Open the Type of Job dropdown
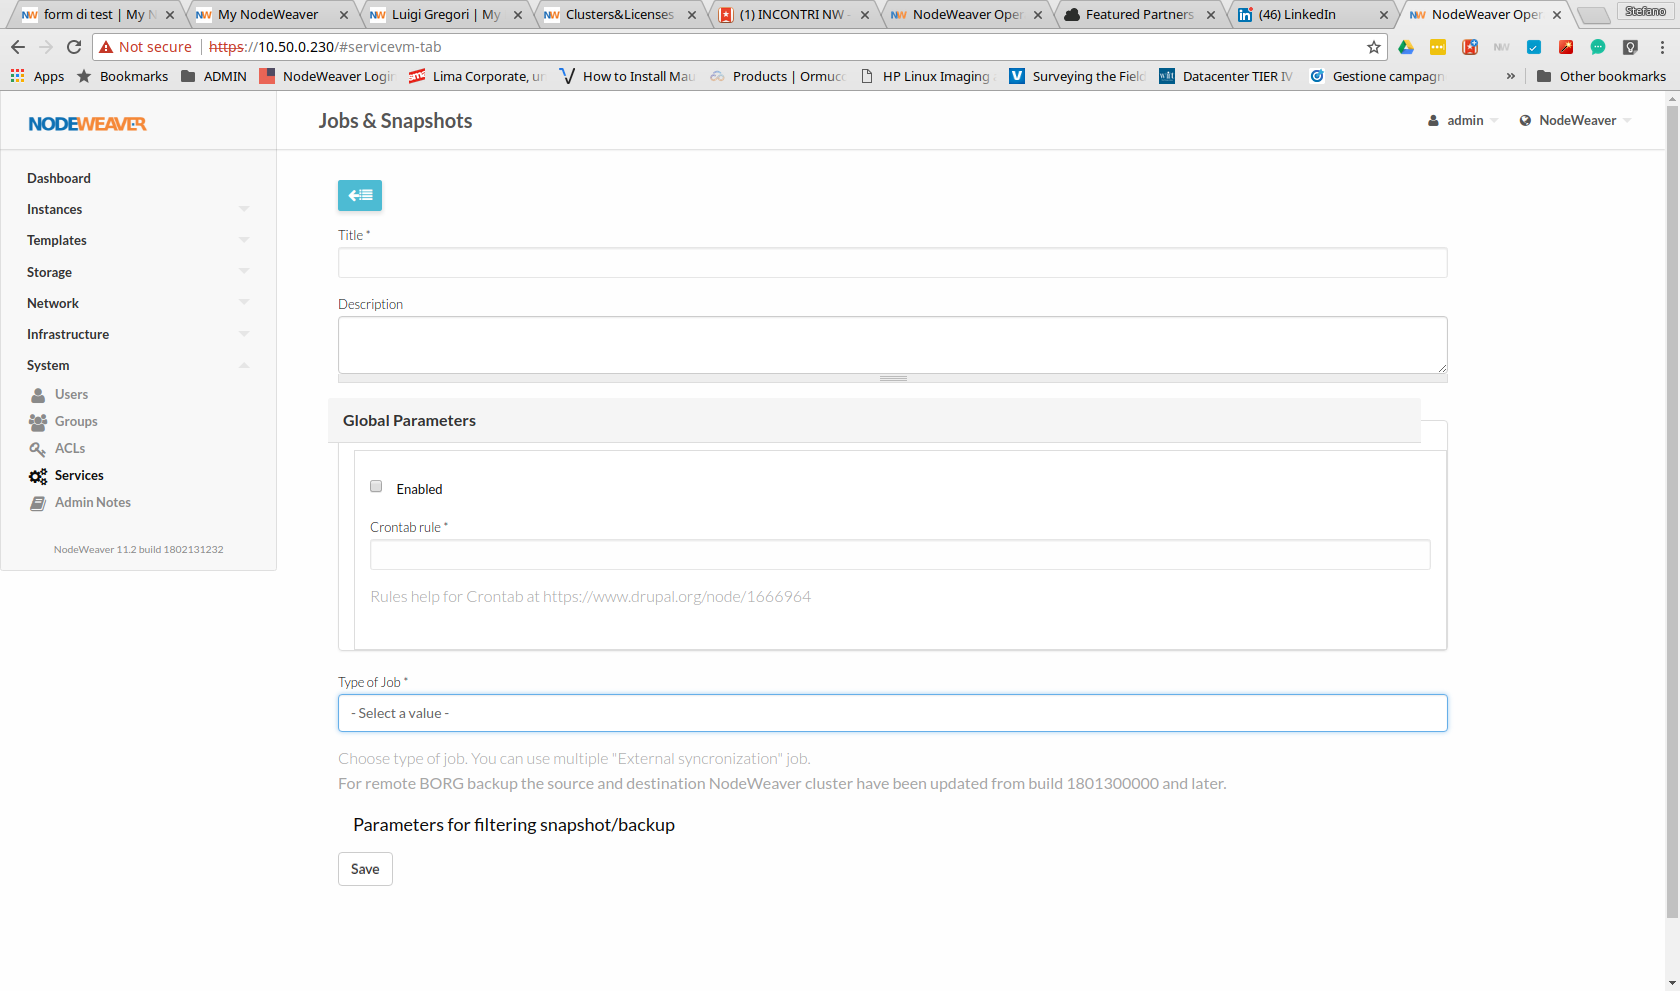1680x991 pixels. tap(892, 713)
